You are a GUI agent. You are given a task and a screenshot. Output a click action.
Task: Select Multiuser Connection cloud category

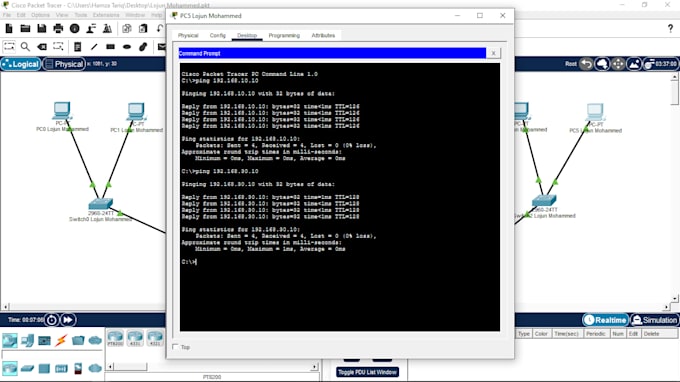click(x=95, y=340)
